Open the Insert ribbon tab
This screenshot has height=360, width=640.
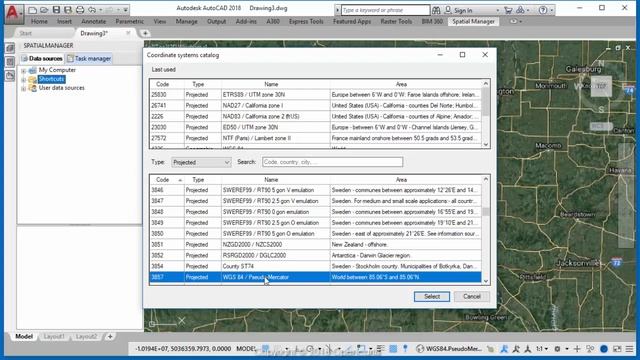64,22
